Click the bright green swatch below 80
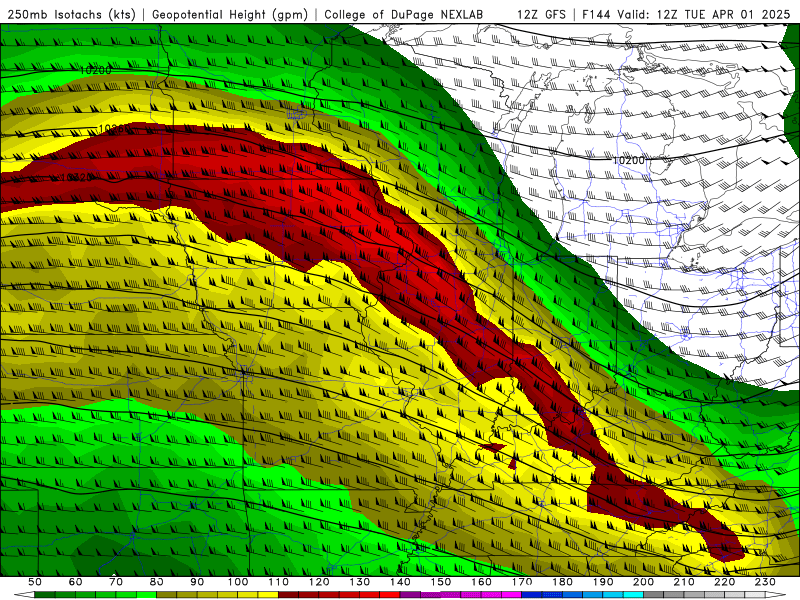Image resolution: width=800 pixels, height=600 pixels. (146, 595)
